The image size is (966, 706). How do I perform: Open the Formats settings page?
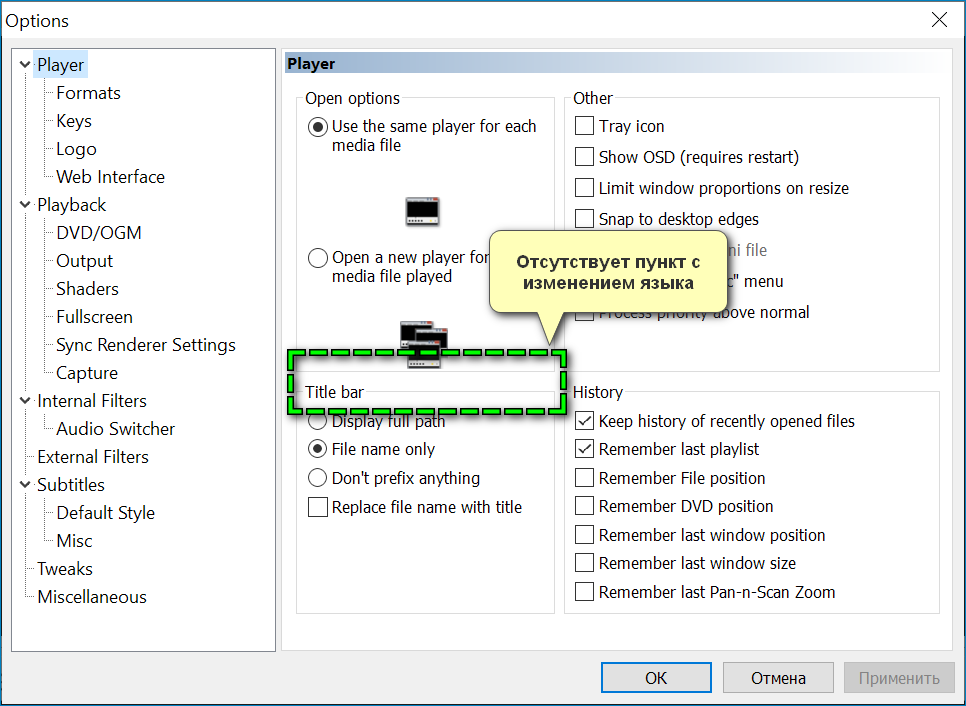coord(88,93)
